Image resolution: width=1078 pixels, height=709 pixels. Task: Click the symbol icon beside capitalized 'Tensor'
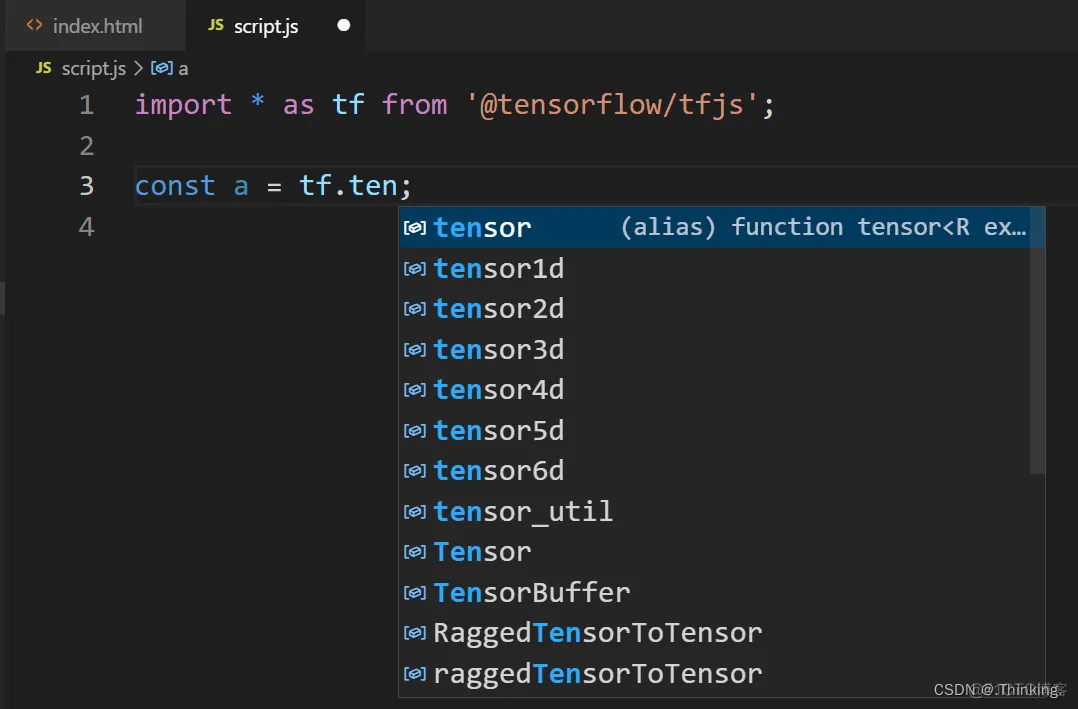coord(415,552)
